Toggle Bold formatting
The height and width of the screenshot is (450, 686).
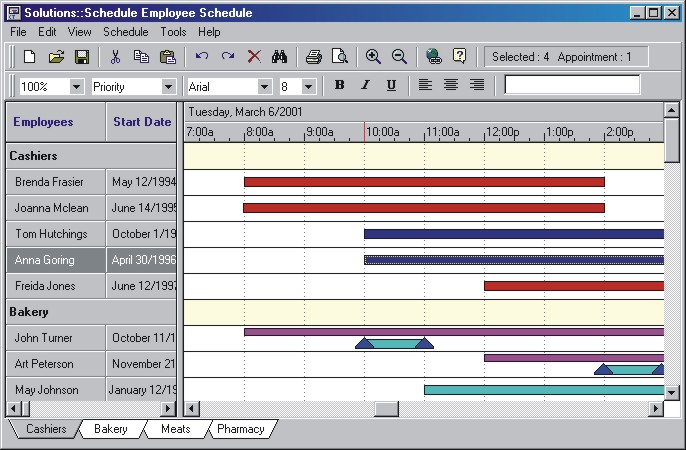point(340,86)
